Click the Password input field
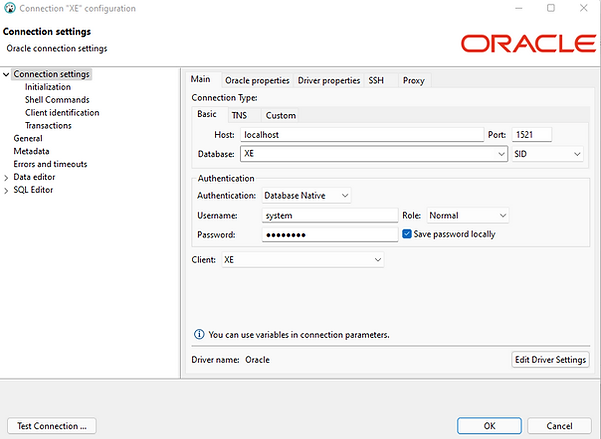This screenshot has width=601, height=439. pos(330,235)
